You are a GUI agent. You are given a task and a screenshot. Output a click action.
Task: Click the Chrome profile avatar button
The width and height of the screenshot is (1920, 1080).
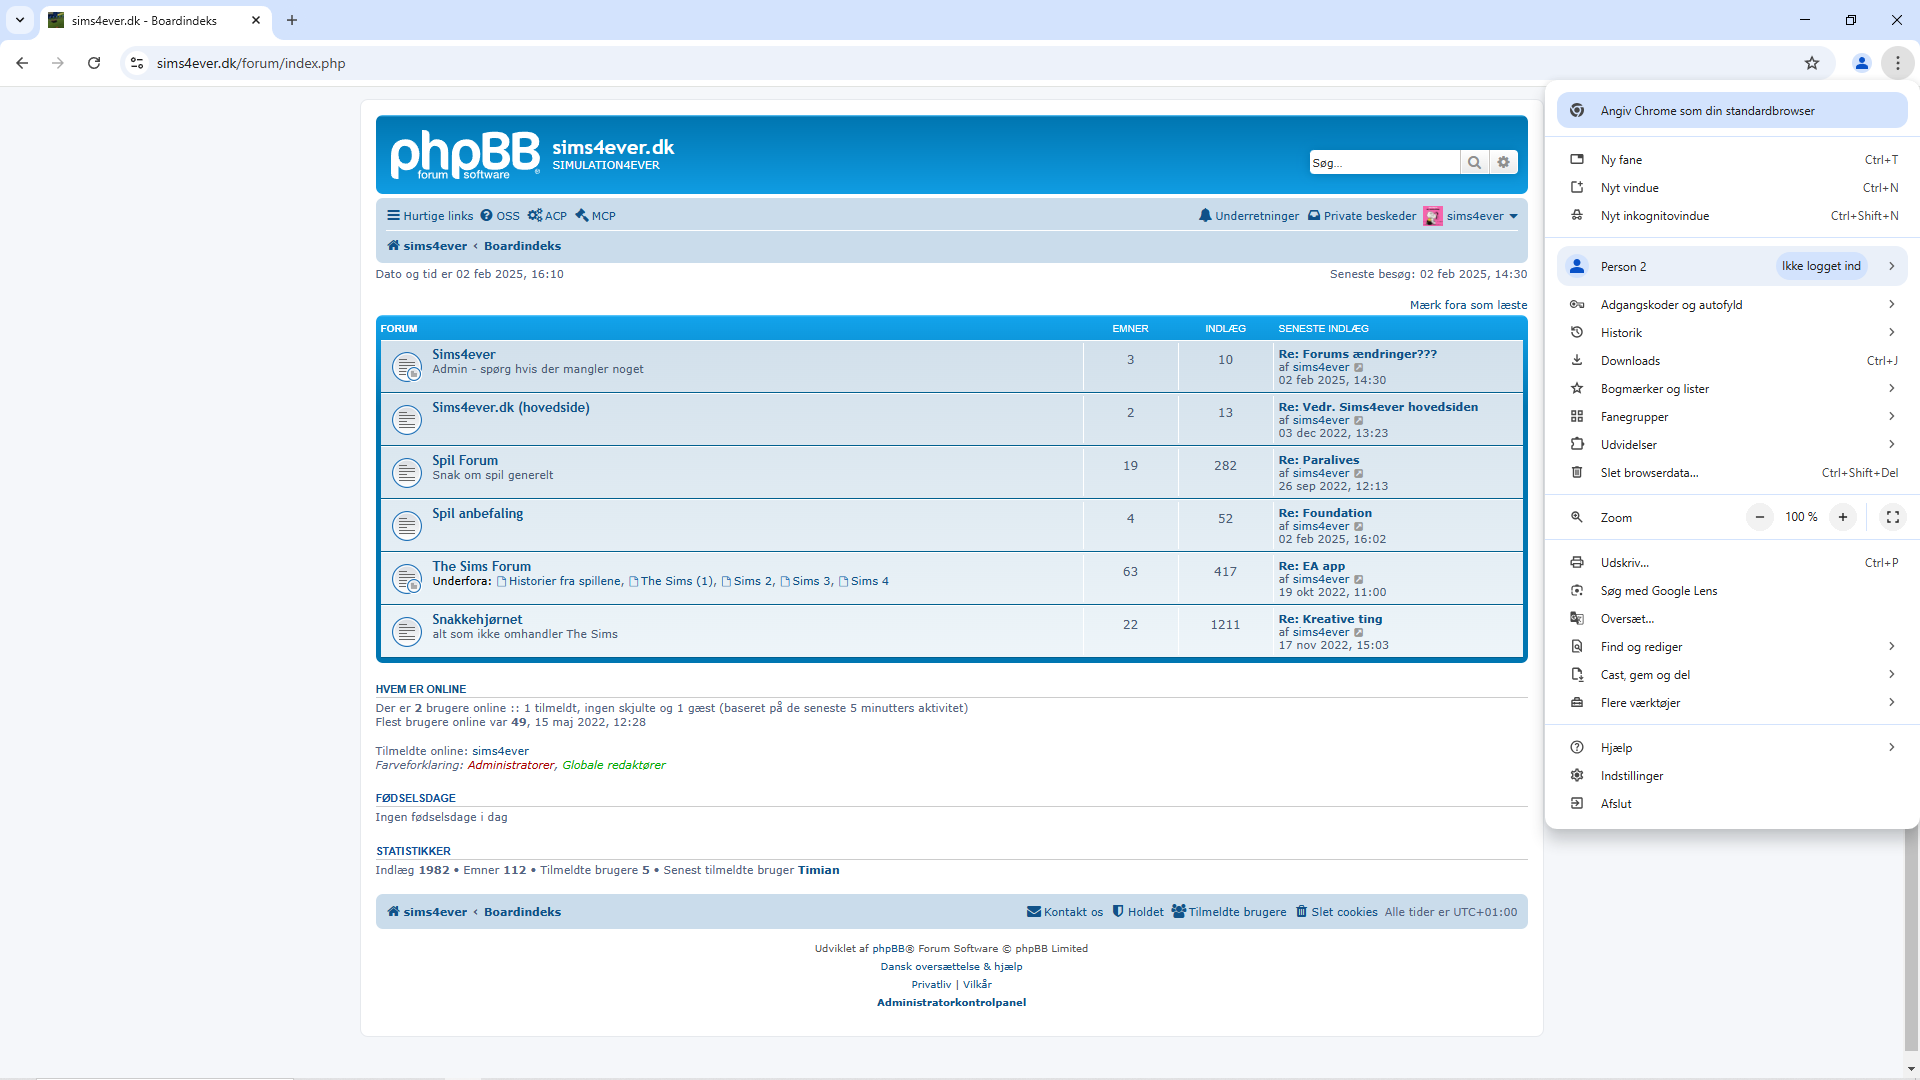pos(1862,63)
